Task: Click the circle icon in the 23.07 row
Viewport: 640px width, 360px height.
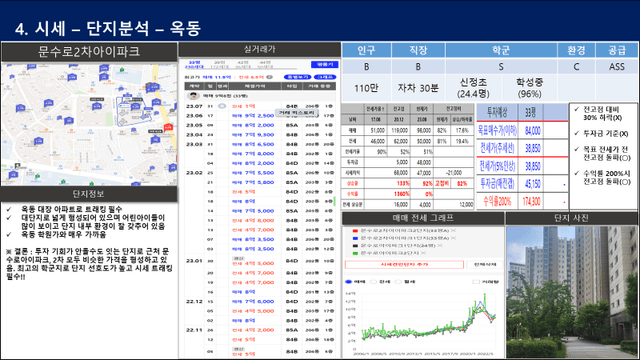Action: [222, 106]
